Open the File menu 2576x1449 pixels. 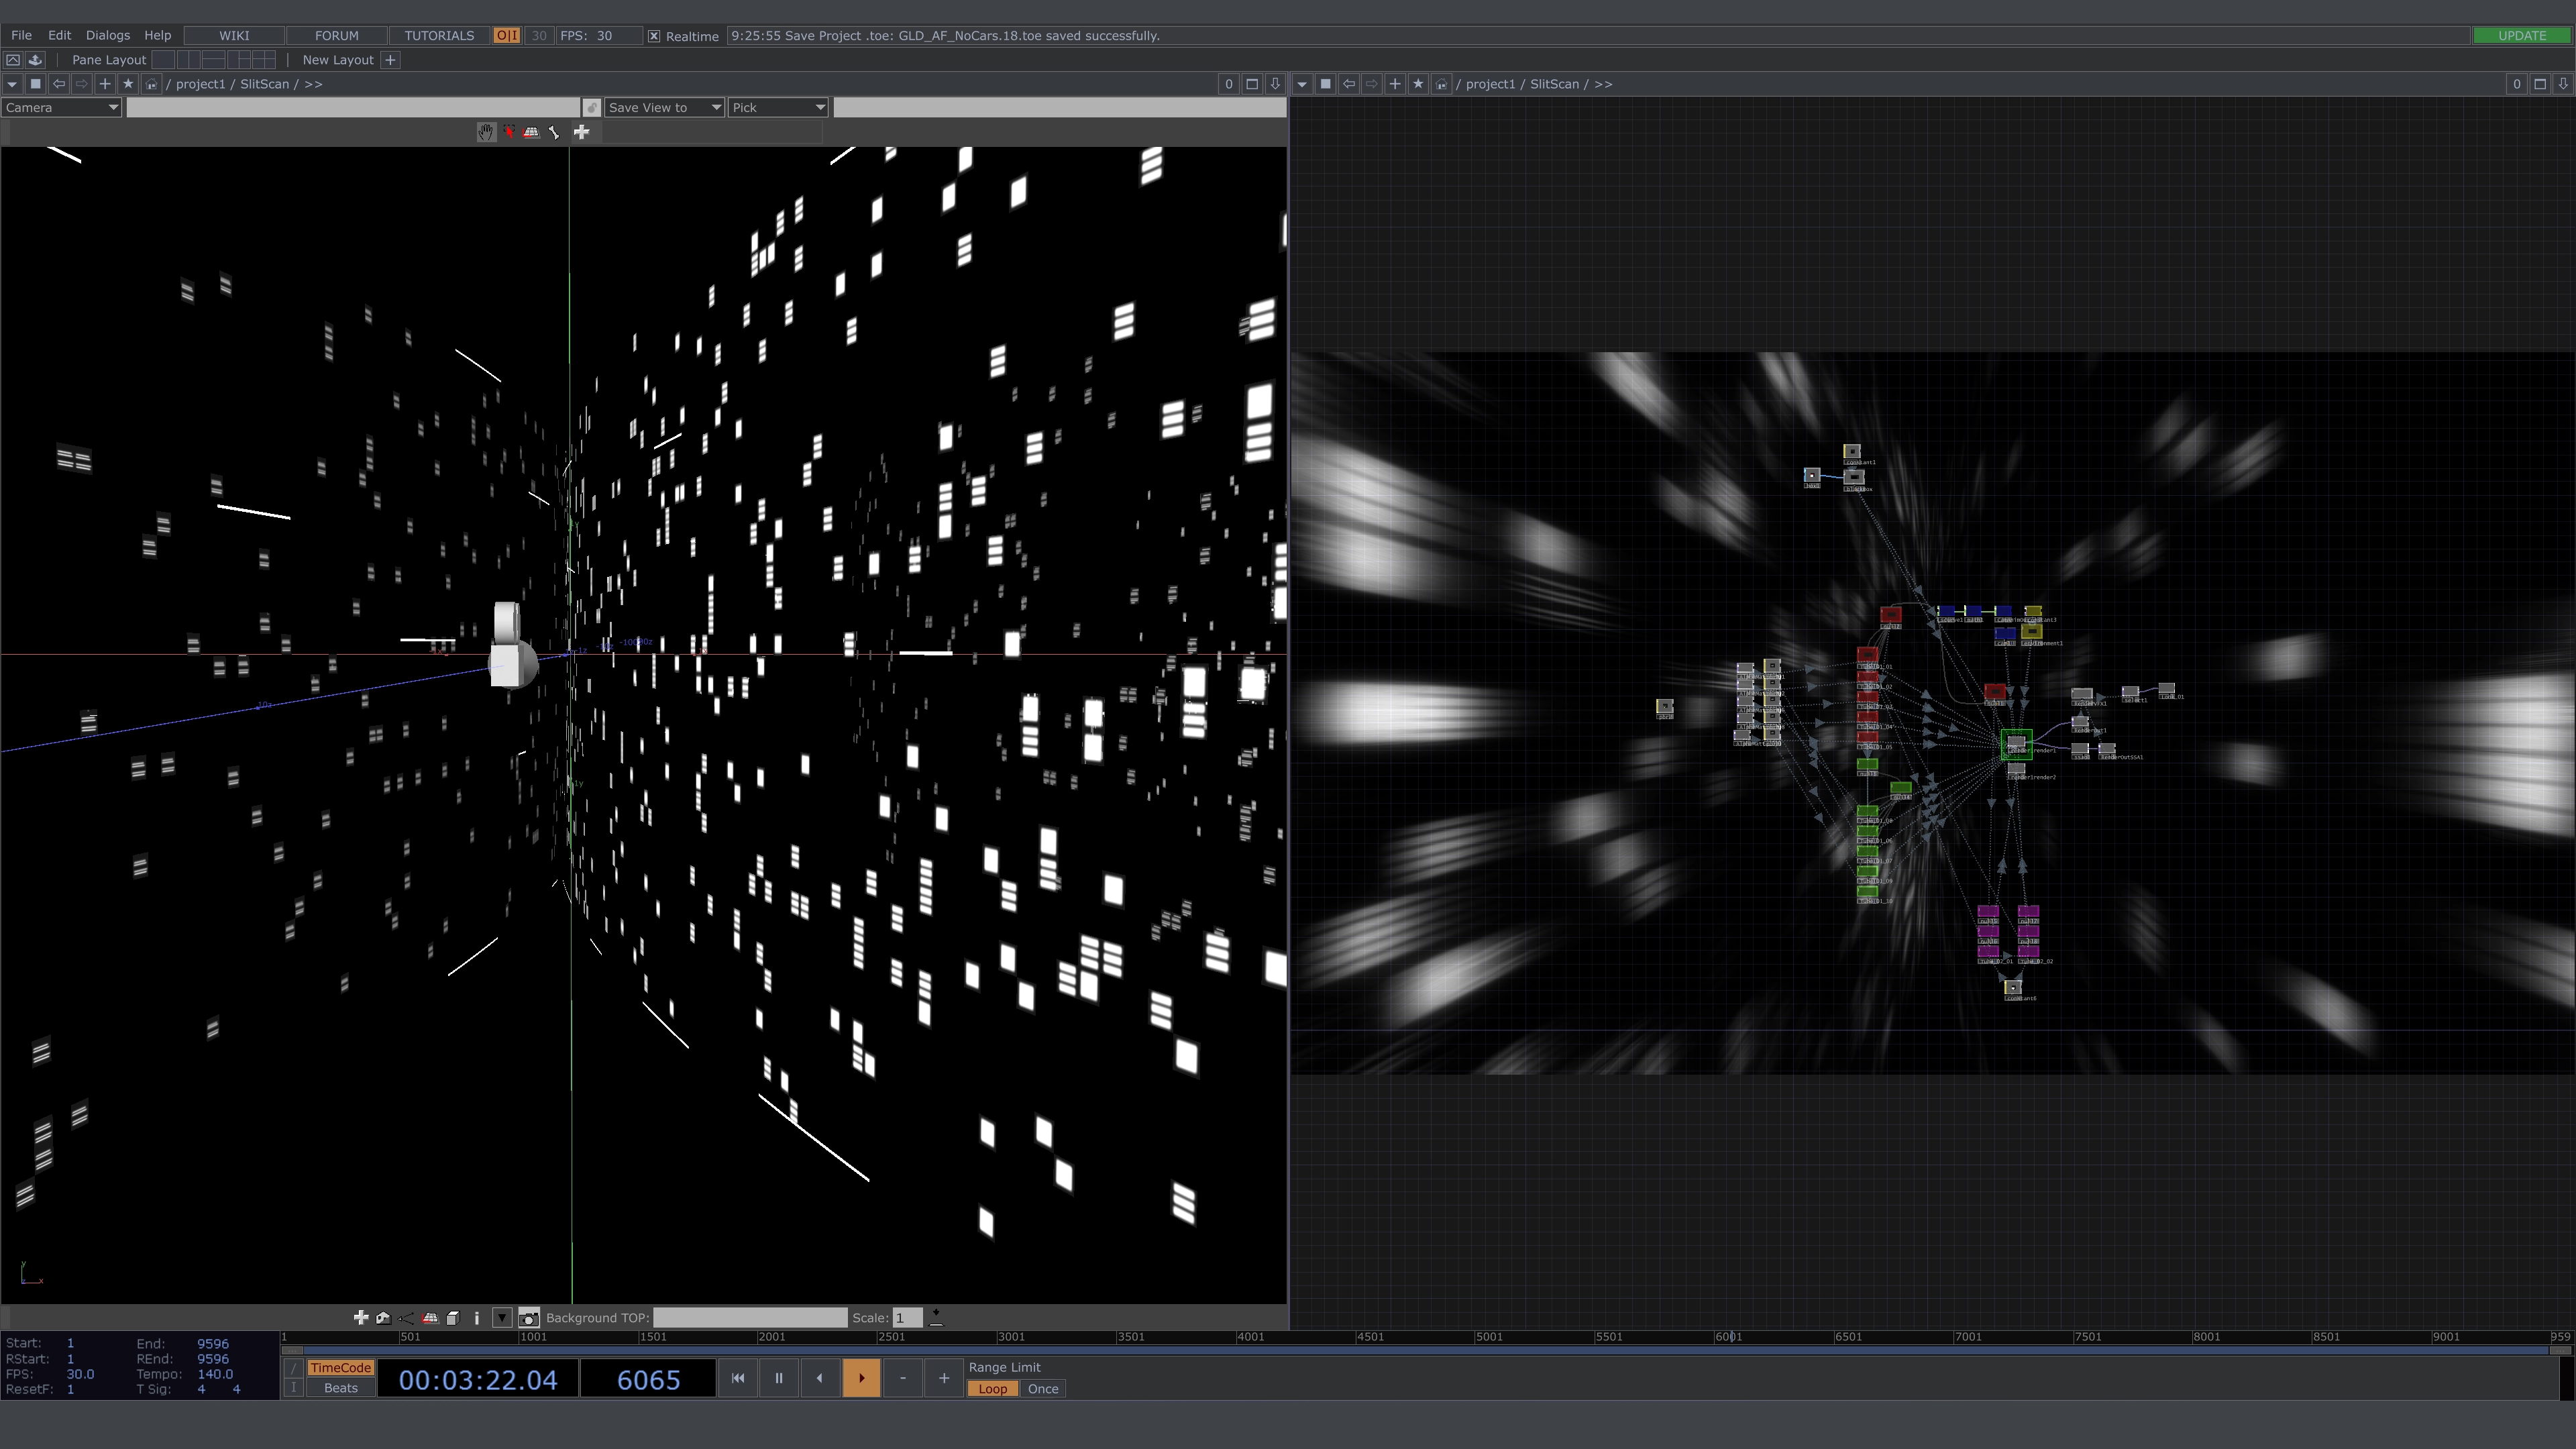tap(21, 35)
